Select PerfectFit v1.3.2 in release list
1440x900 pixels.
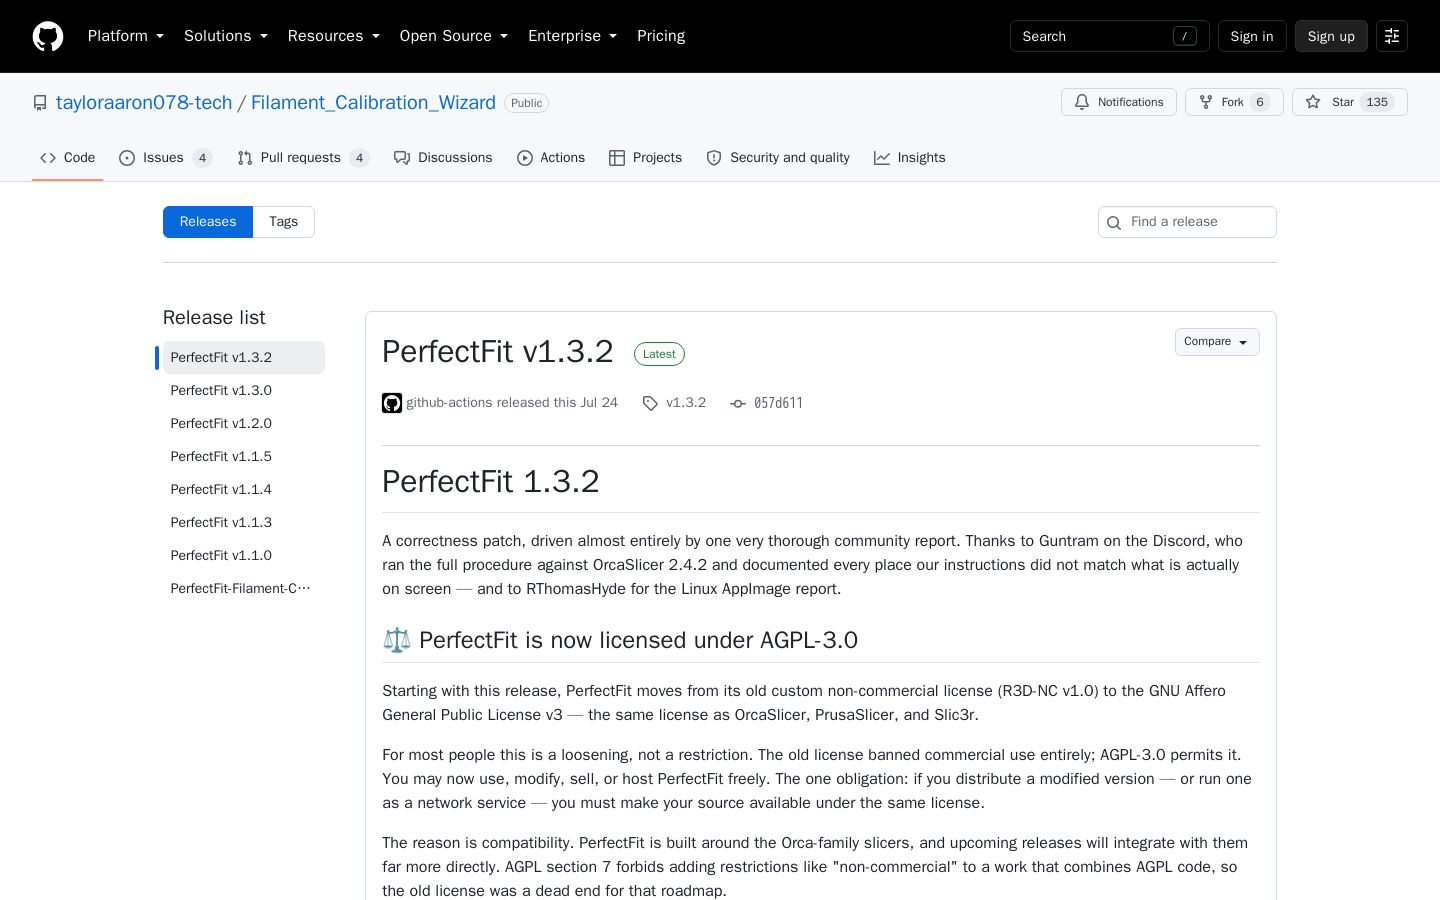coord(244,357)
